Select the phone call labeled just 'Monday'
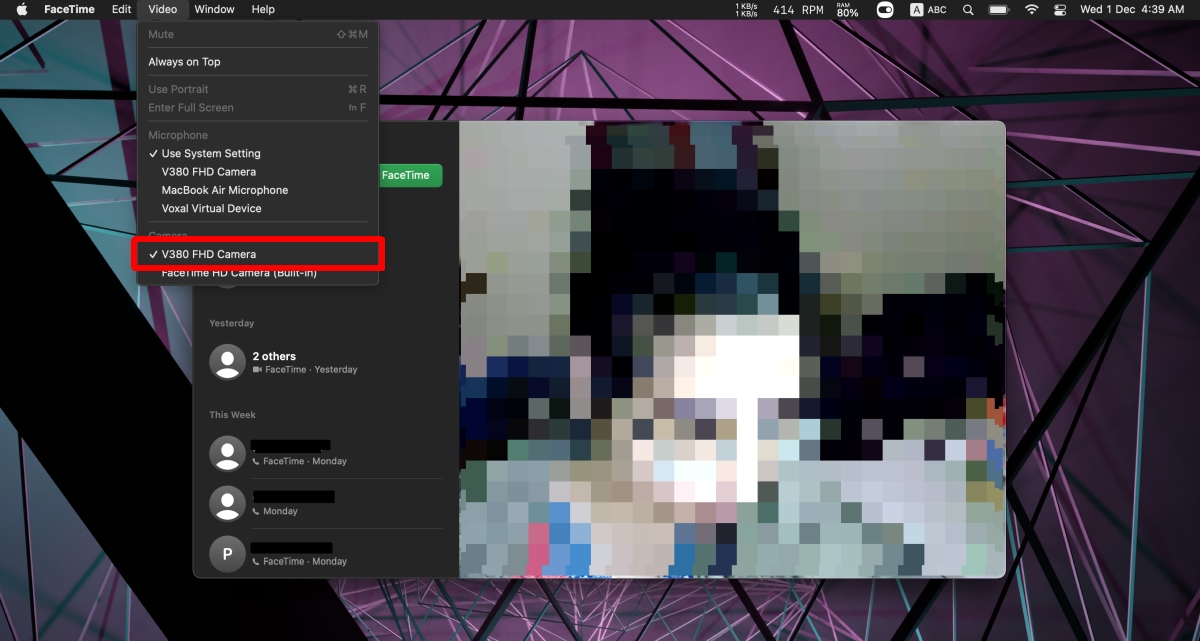The image size is (1200, 641). click(x=326, y=502)
